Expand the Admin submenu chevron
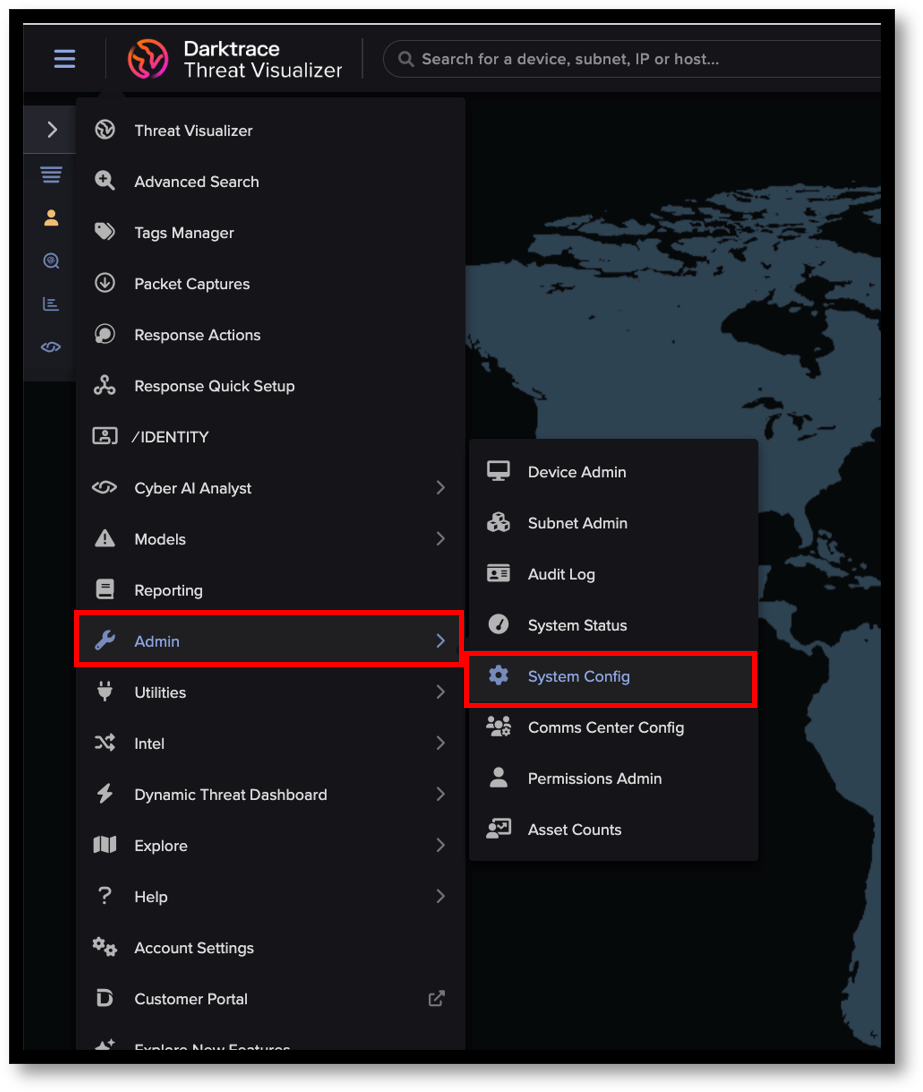 point(440,641)
